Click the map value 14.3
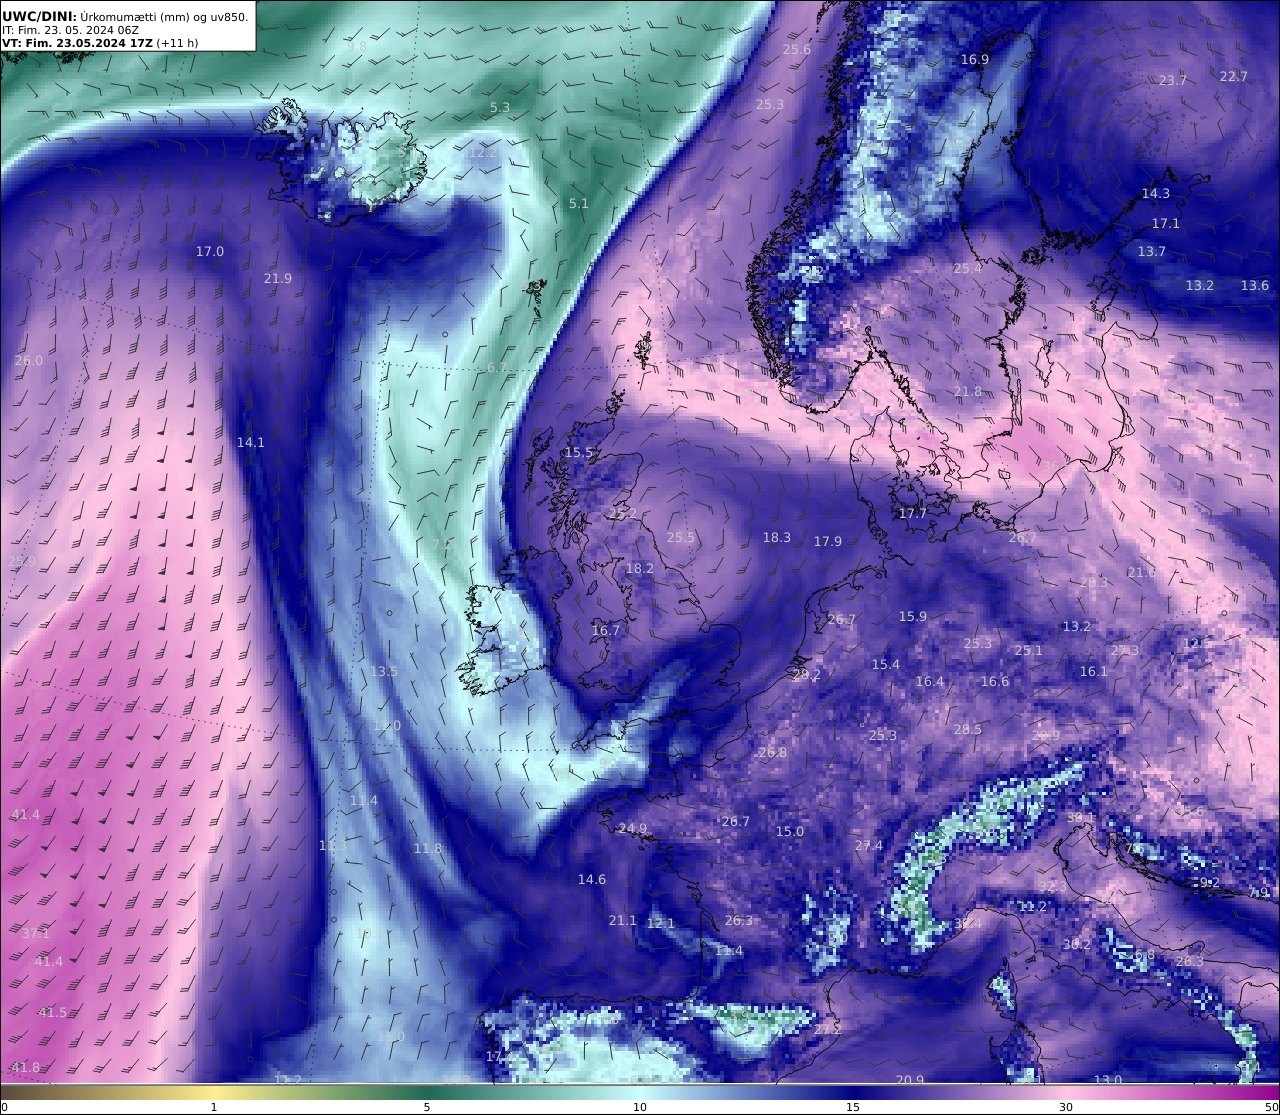 (1156, 194)
